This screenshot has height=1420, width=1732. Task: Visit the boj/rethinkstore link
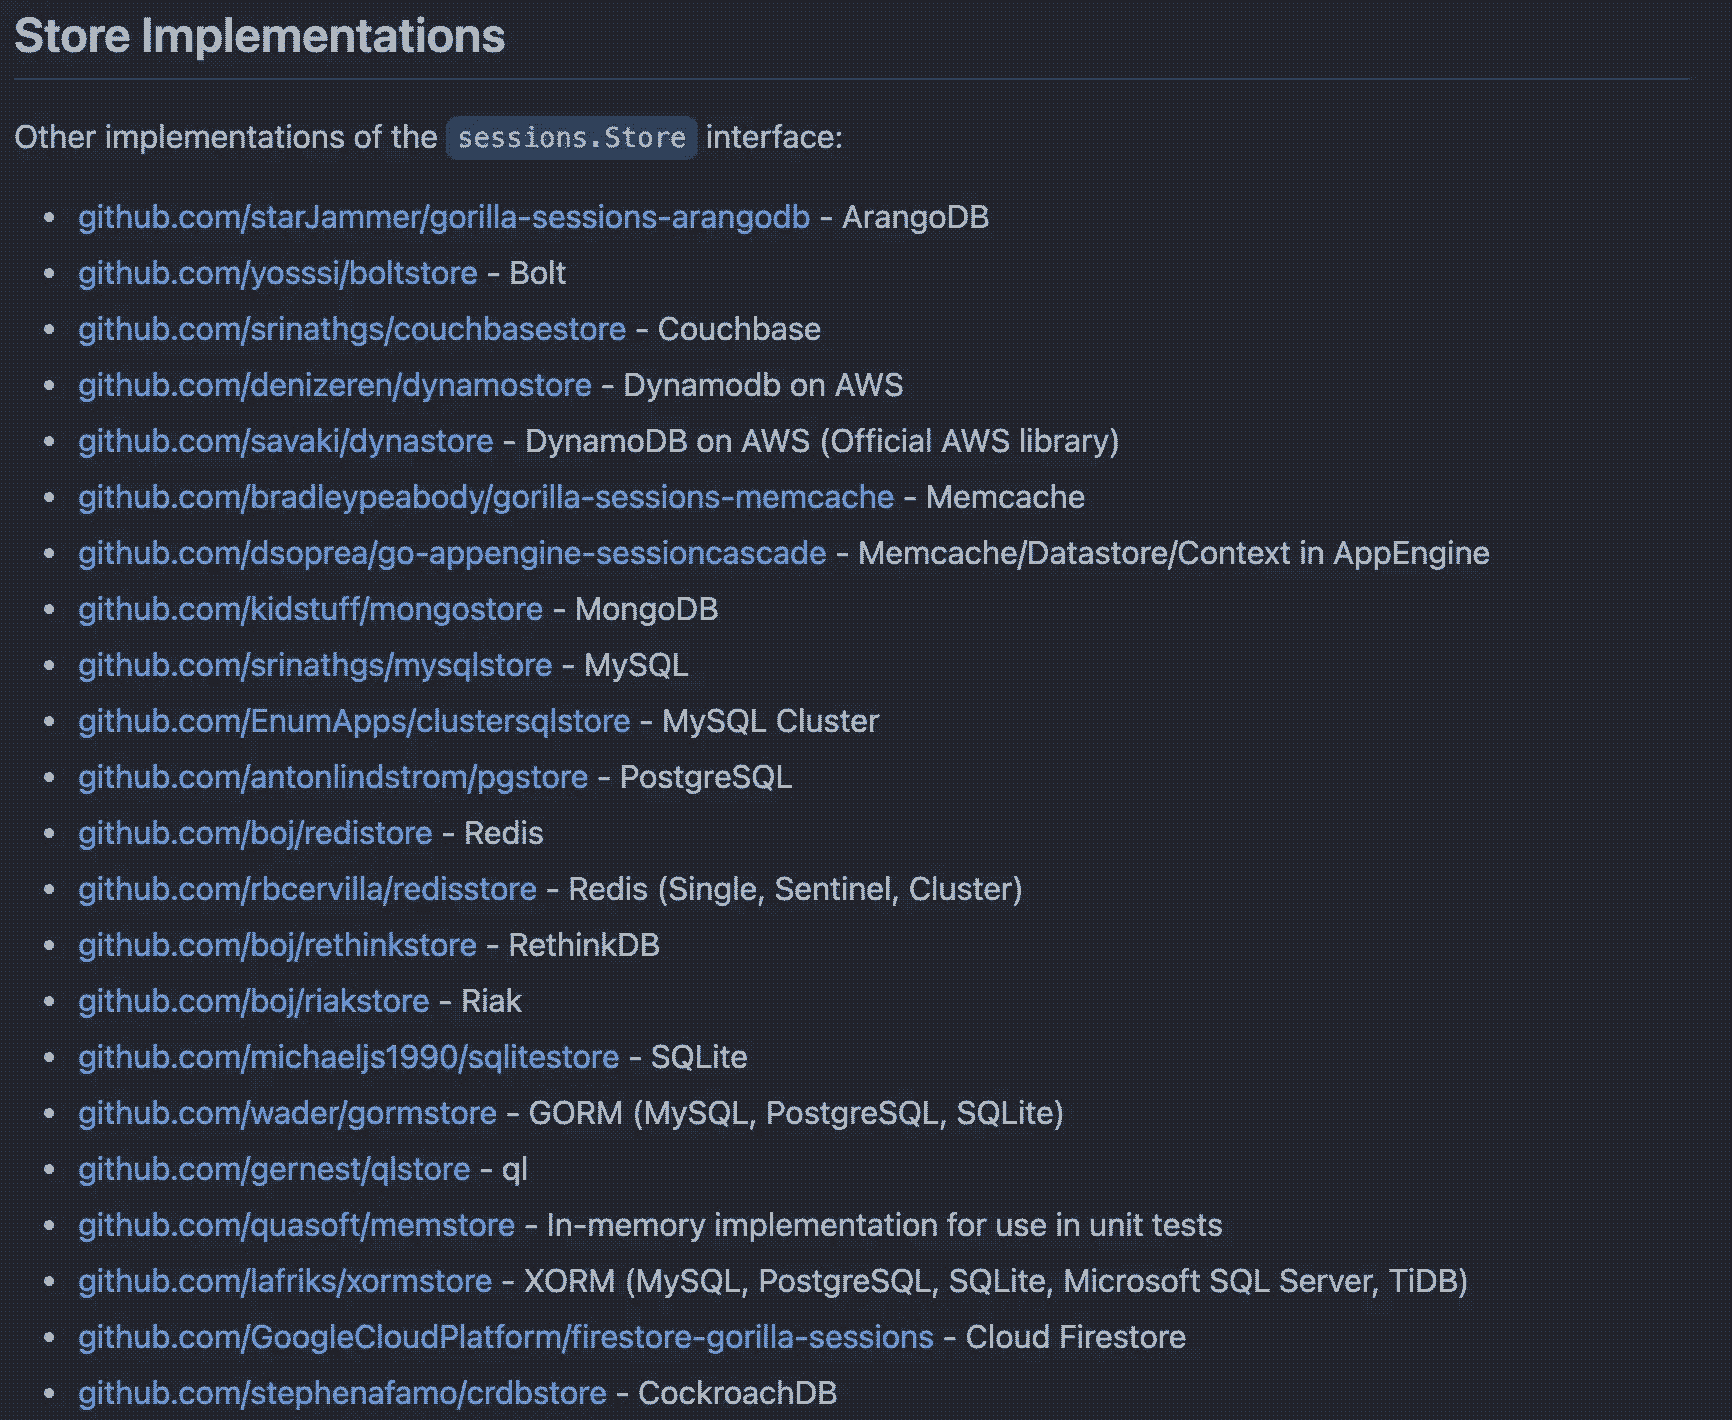(x=277, y=945)
